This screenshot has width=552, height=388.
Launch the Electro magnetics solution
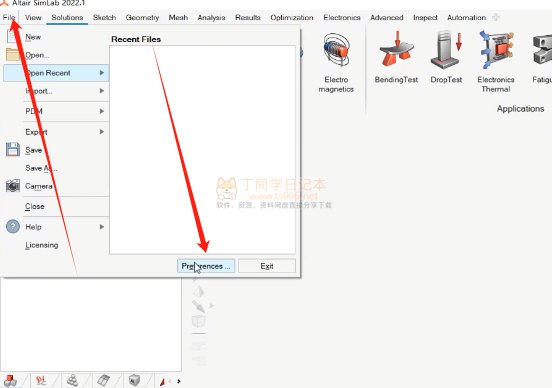336,63
